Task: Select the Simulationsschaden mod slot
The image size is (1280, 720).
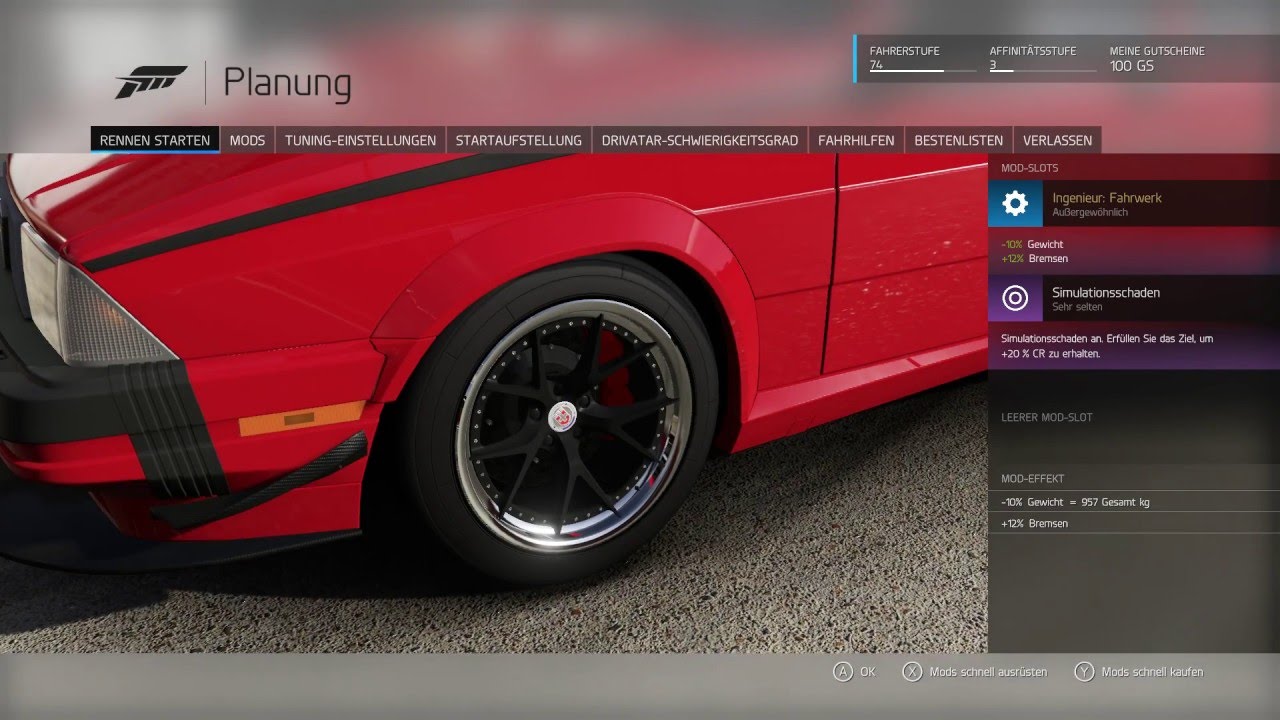Action: pyautogui.click(x=1134, y=298)
